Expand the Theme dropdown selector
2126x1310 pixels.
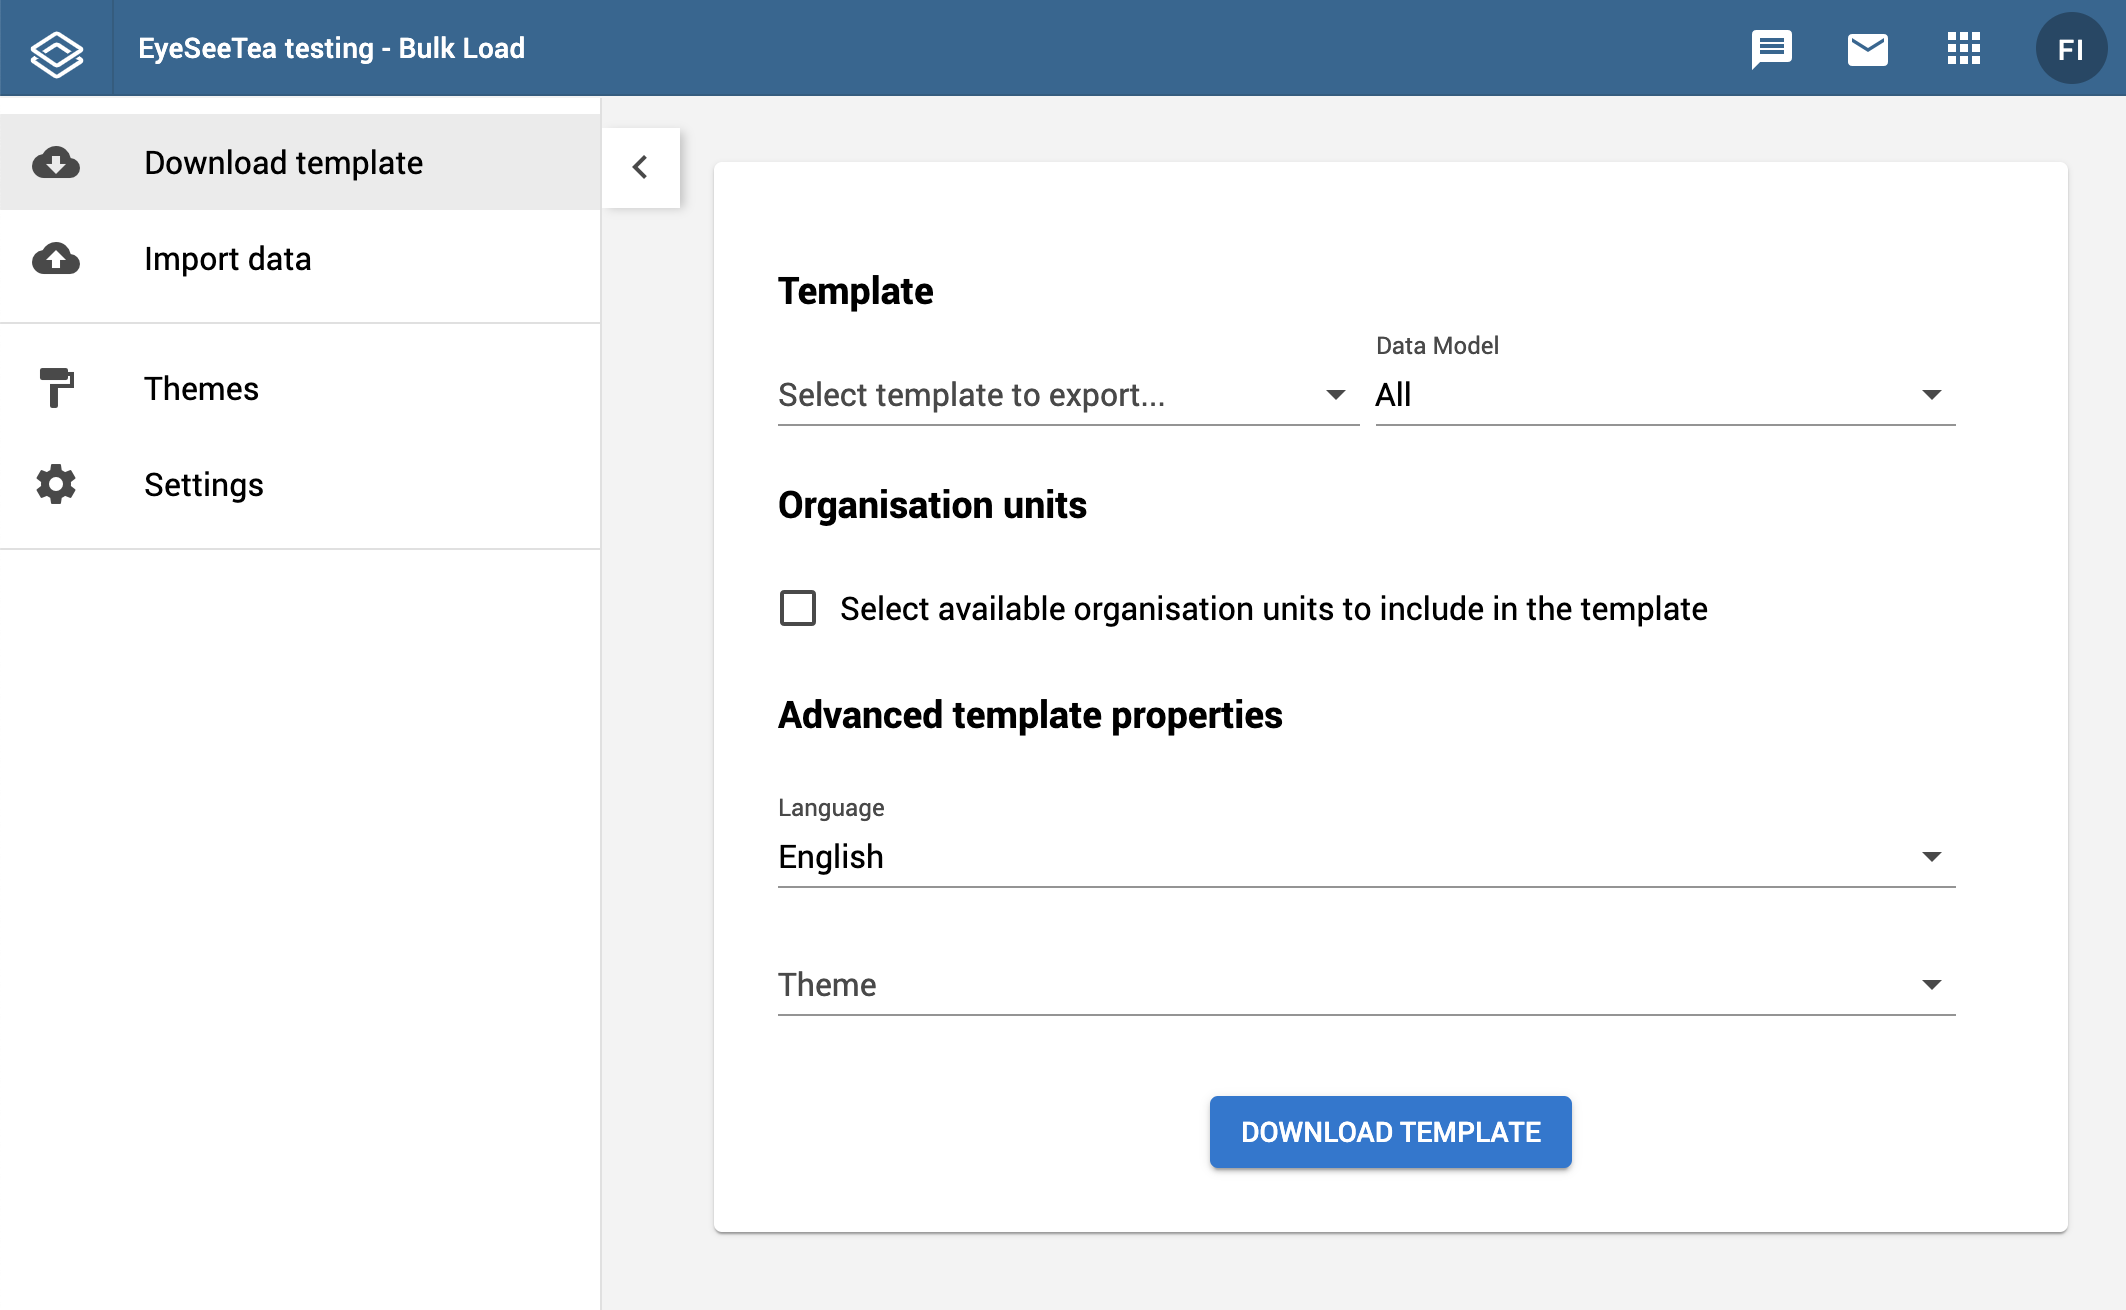coord(1936,985)
